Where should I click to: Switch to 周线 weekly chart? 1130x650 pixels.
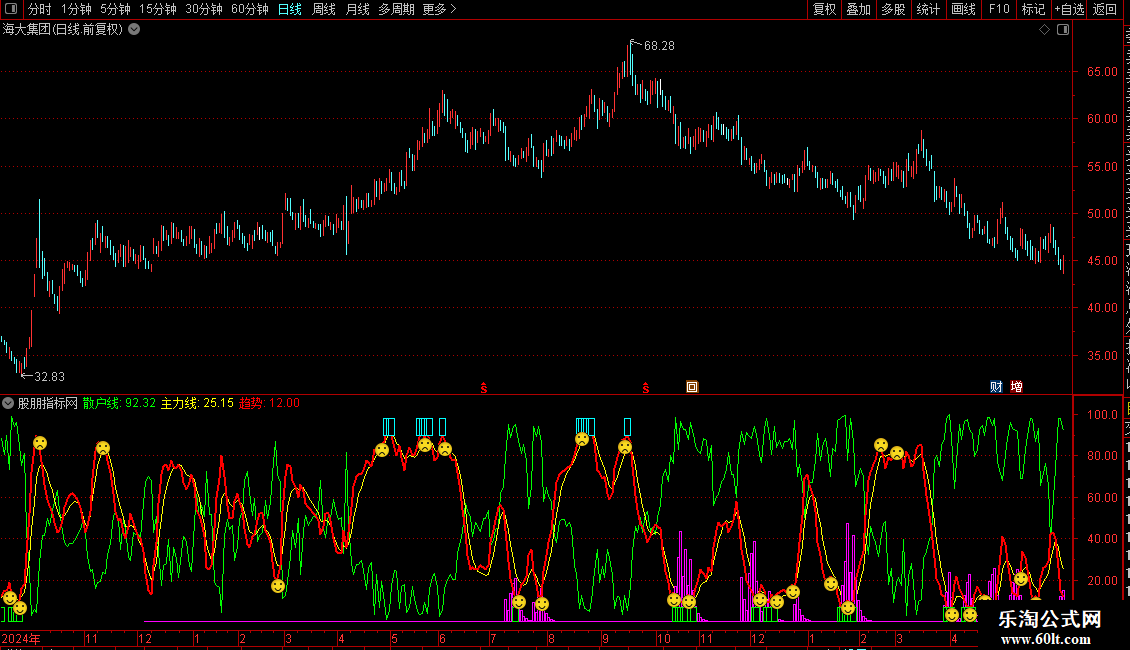tap(324, 9)
